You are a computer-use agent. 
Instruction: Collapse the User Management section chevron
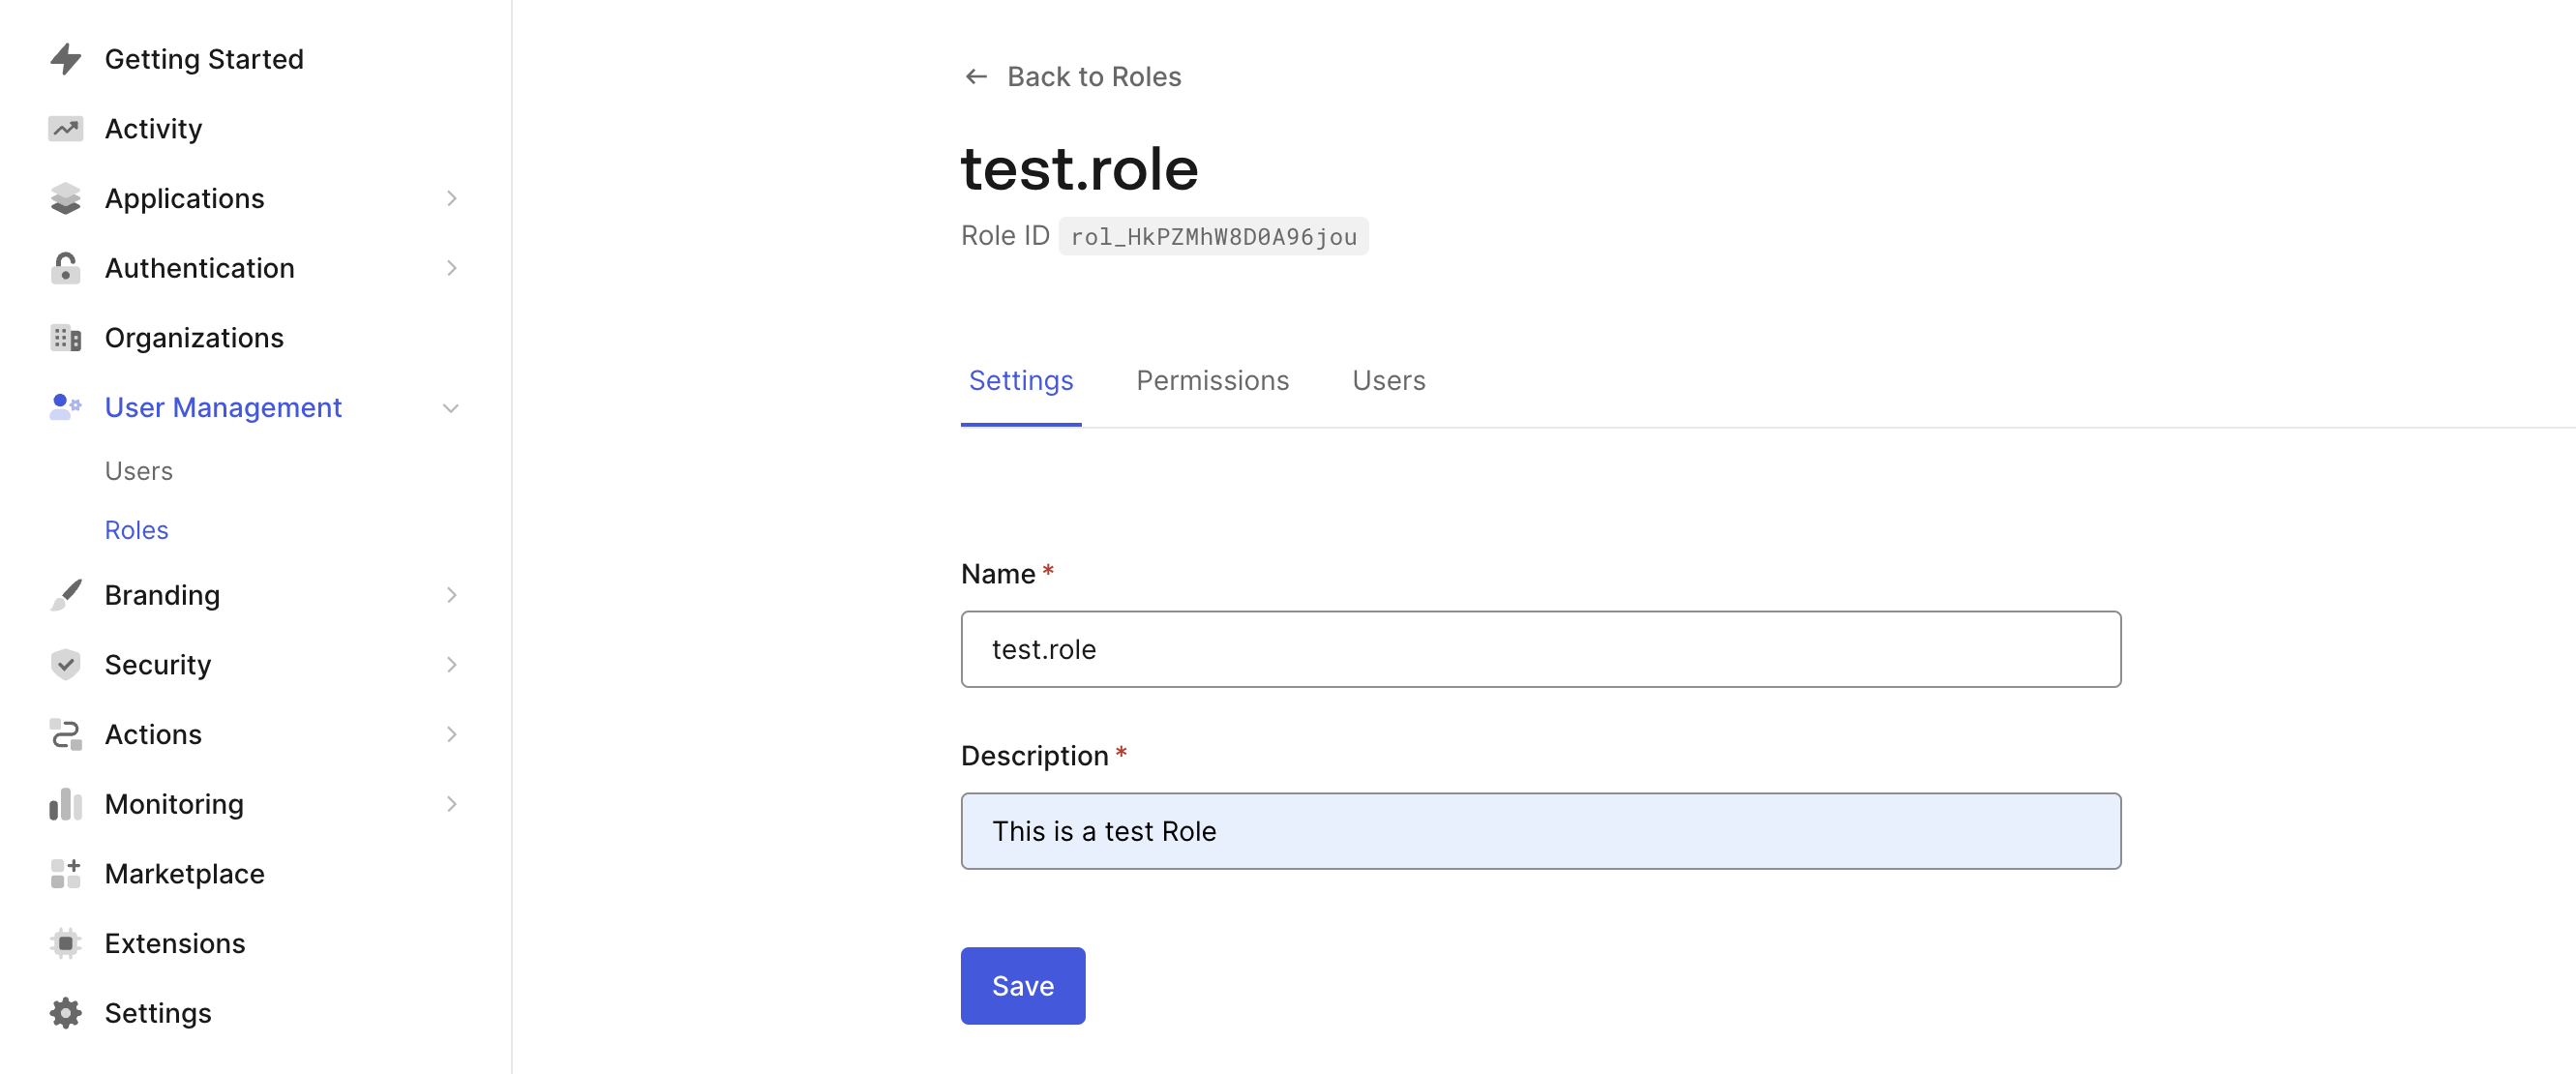point(451,408)
